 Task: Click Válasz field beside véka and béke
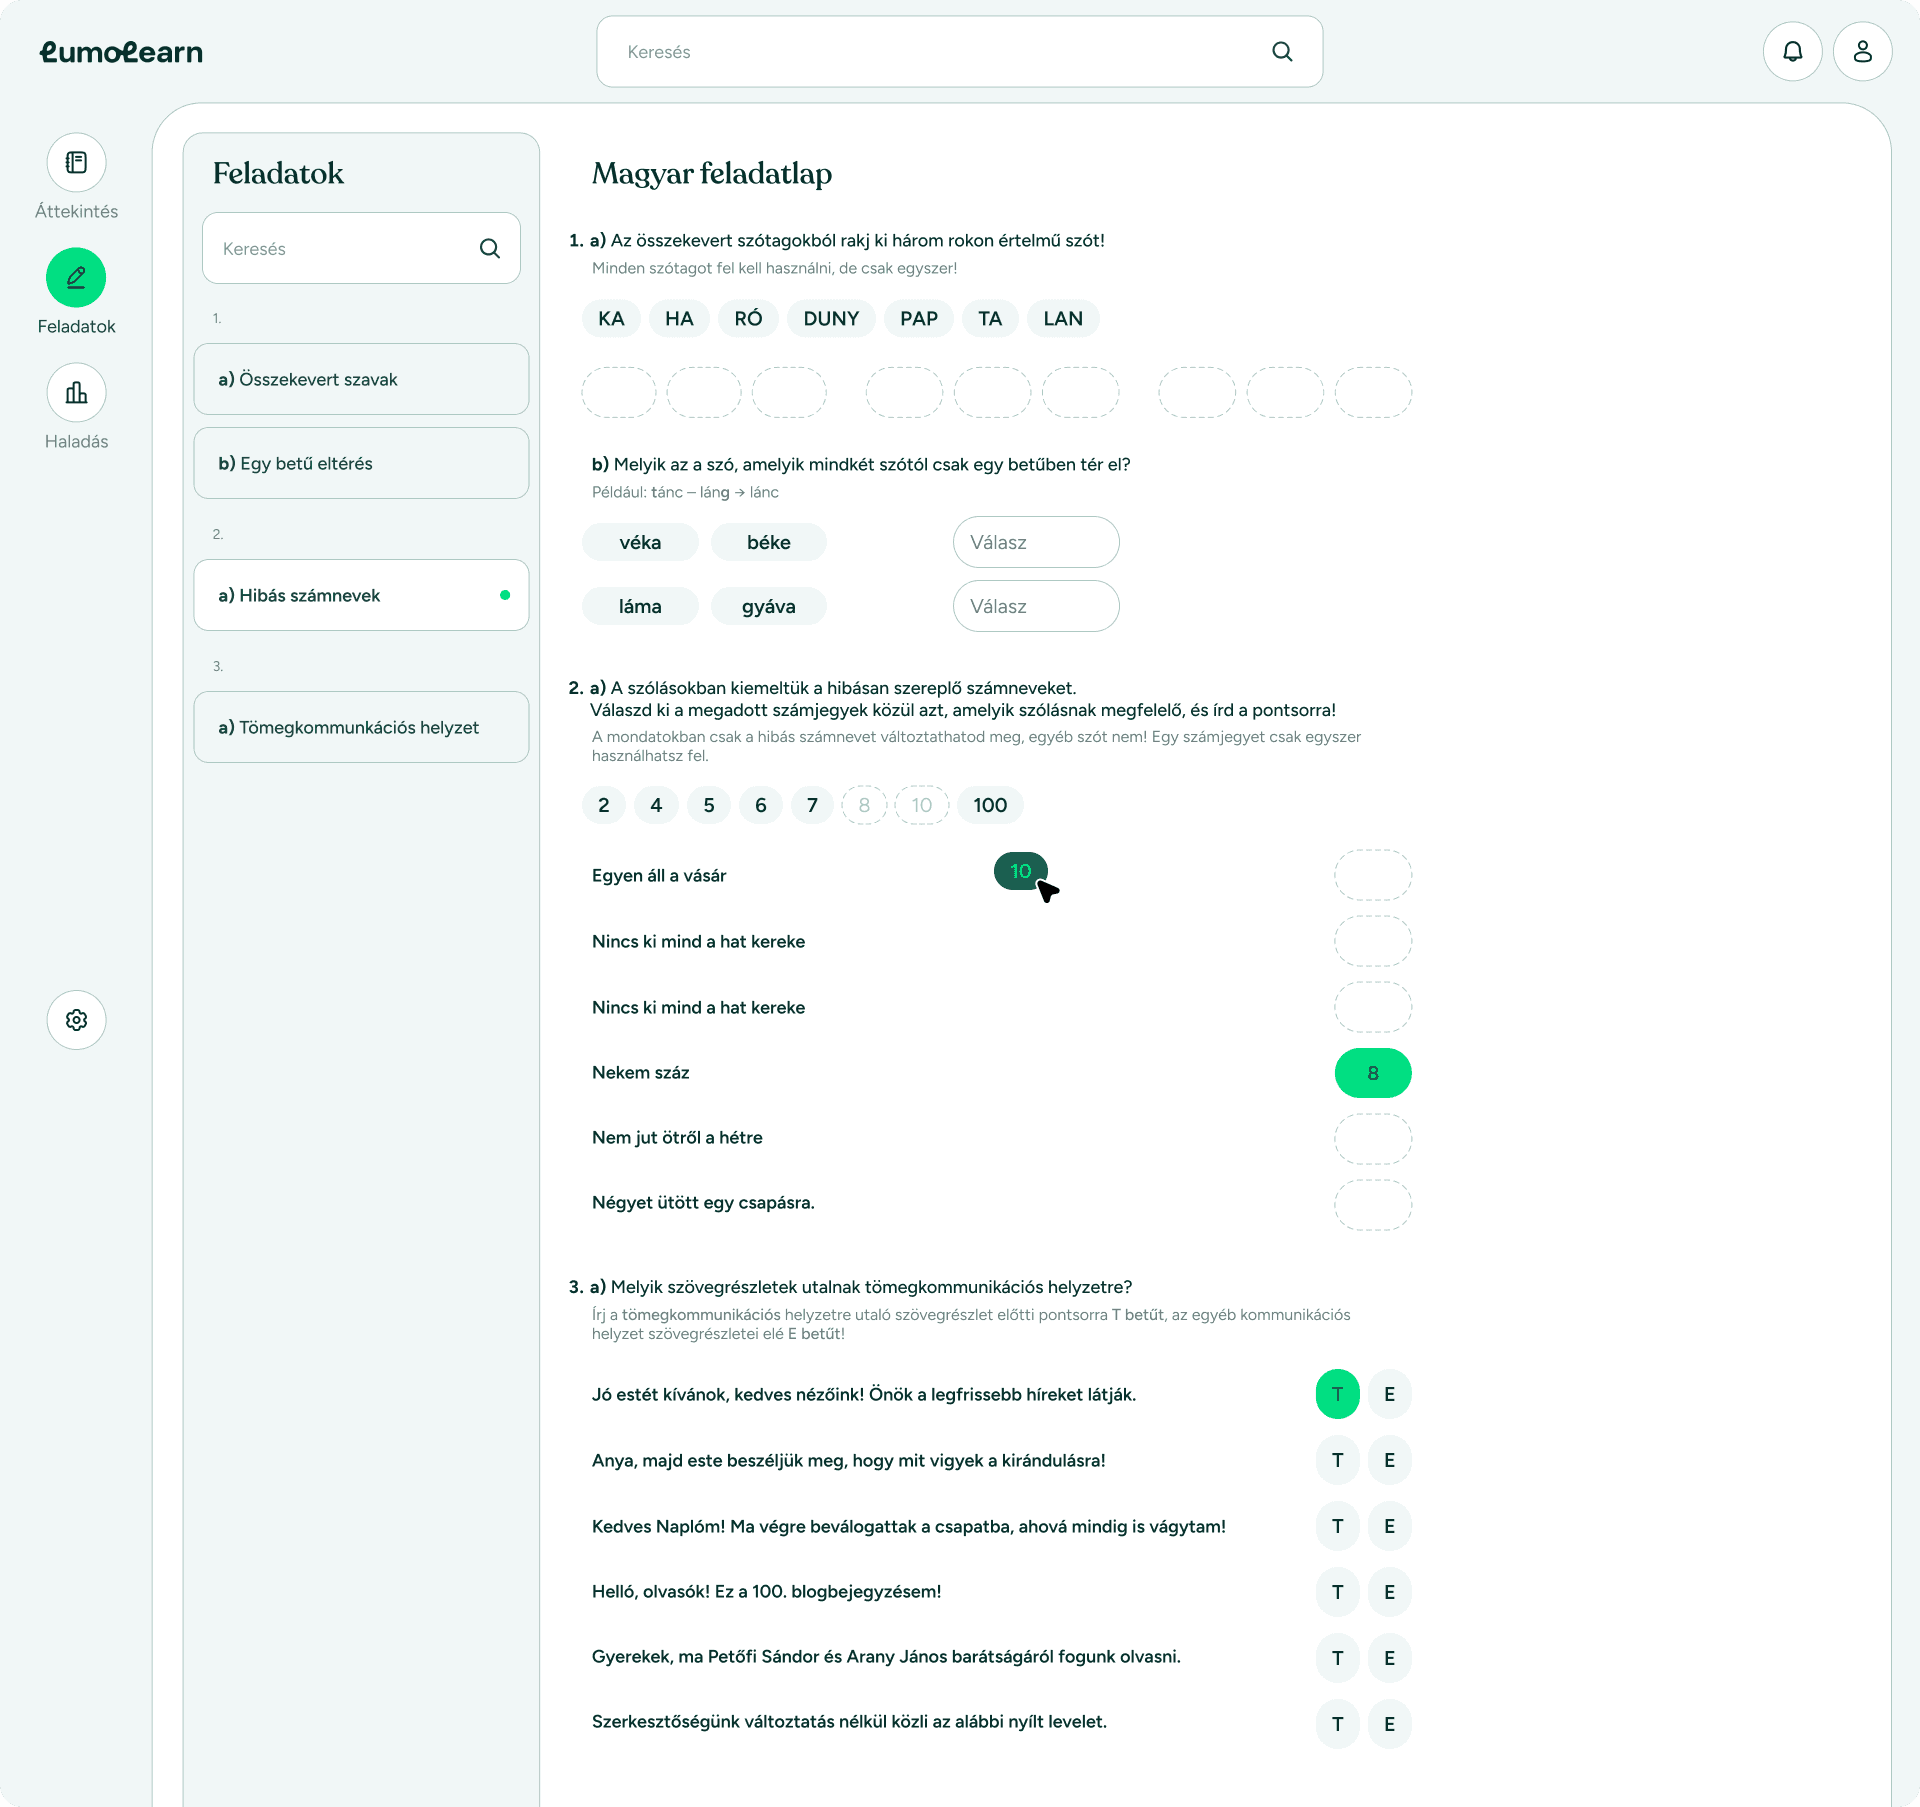click(1035, 543)
